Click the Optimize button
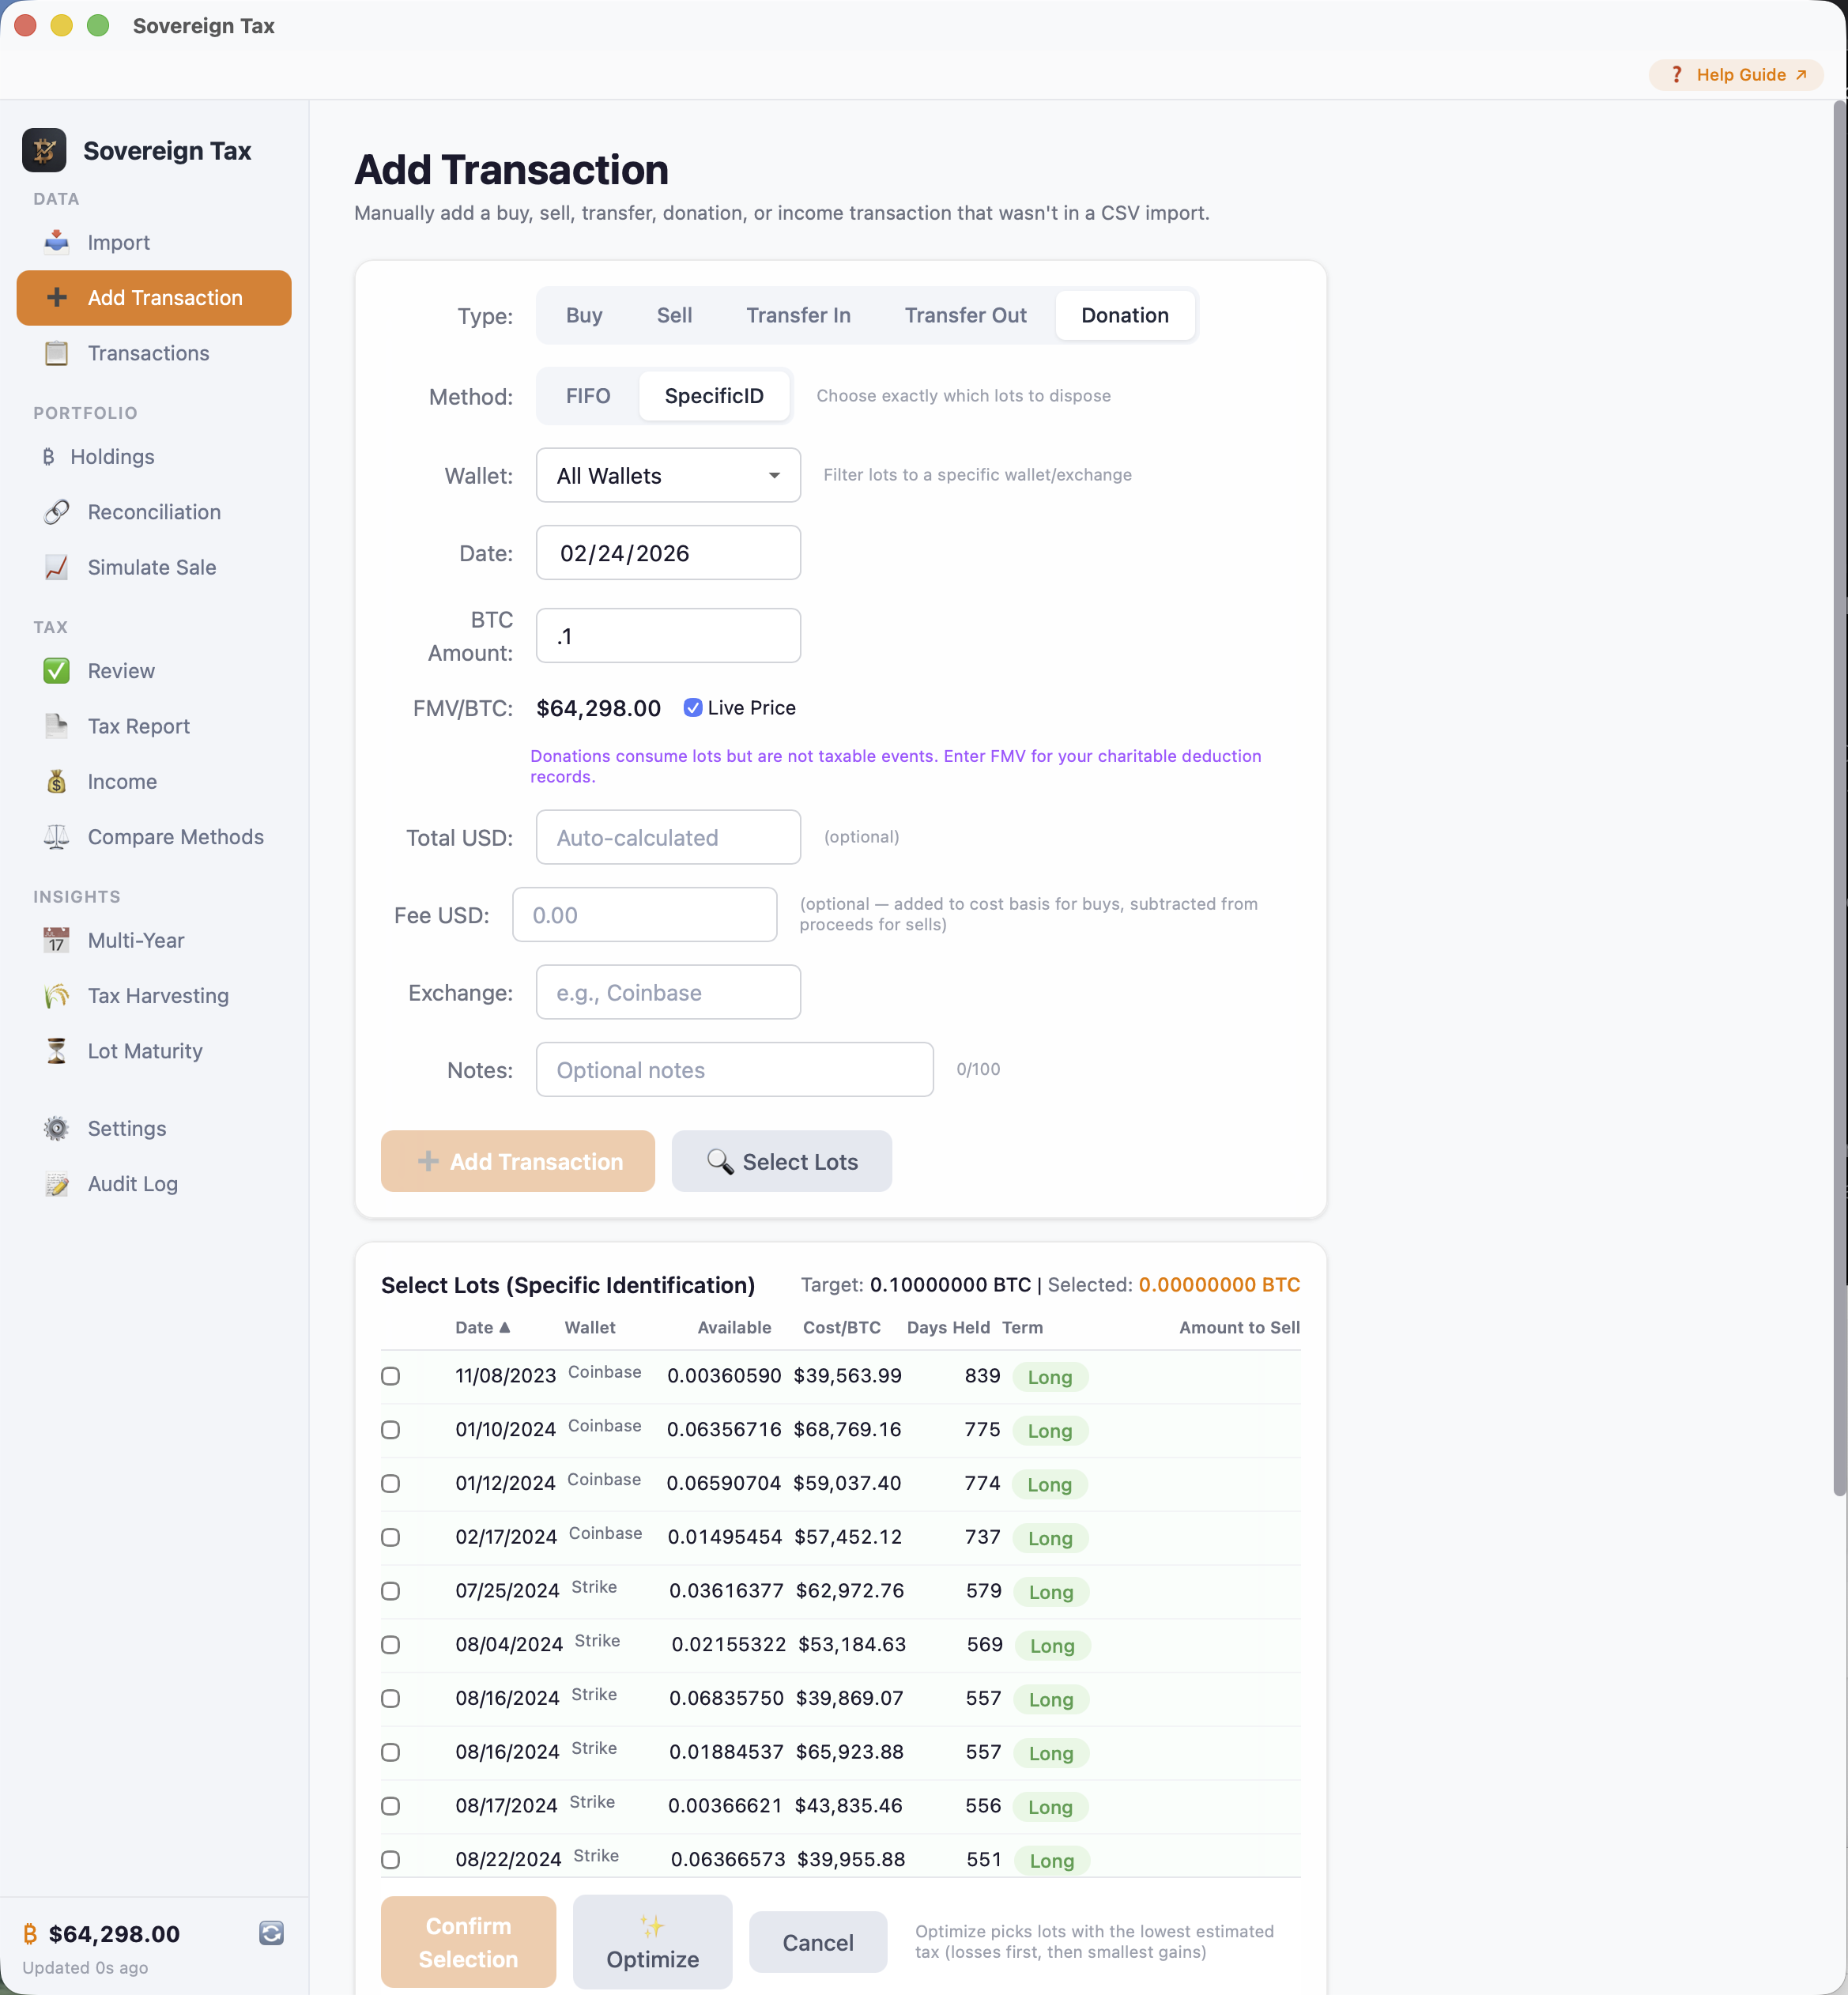 tap(652, 1941)
